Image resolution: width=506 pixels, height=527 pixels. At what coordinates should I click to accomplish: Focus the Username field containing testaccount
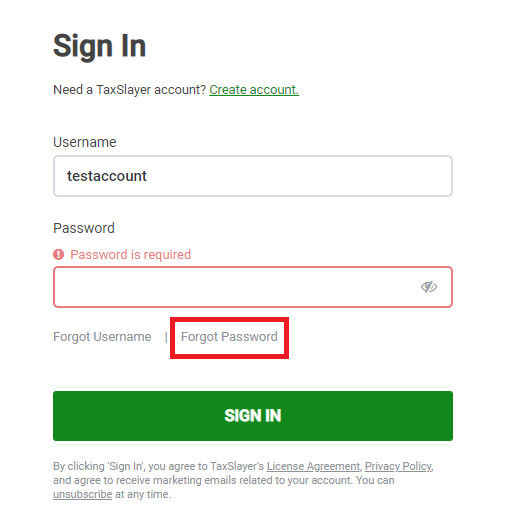click(253, 176)
